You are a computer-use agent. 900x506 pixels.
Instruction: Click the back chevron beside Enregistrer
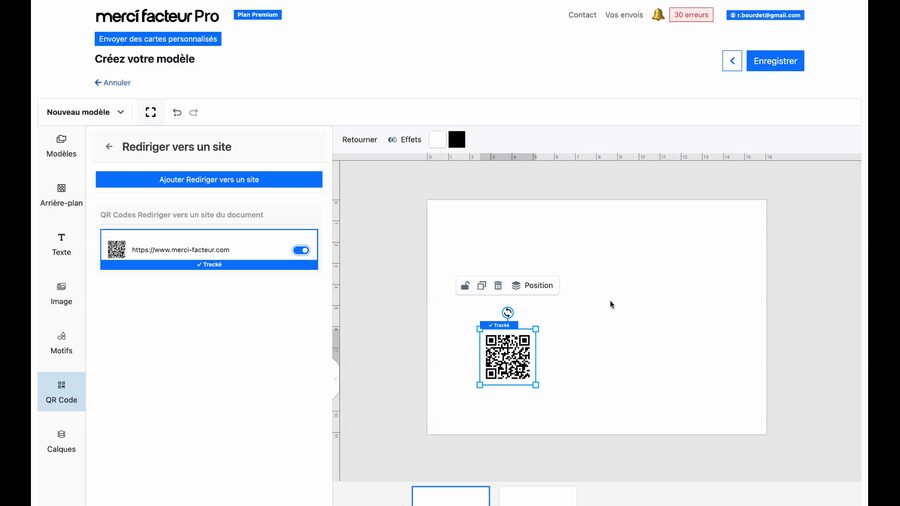(x=732, y=61)
